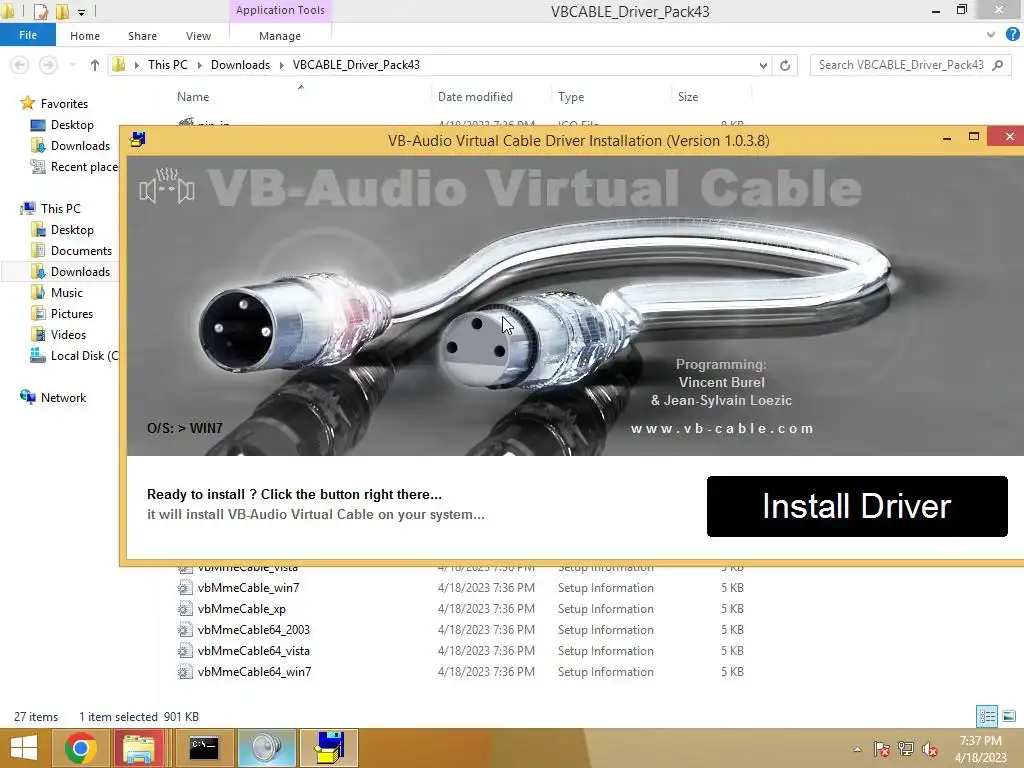This screenshot has height=768, width=1024.
Task: Click the muted volume tray icon
Action: click(x=929, y=749)
